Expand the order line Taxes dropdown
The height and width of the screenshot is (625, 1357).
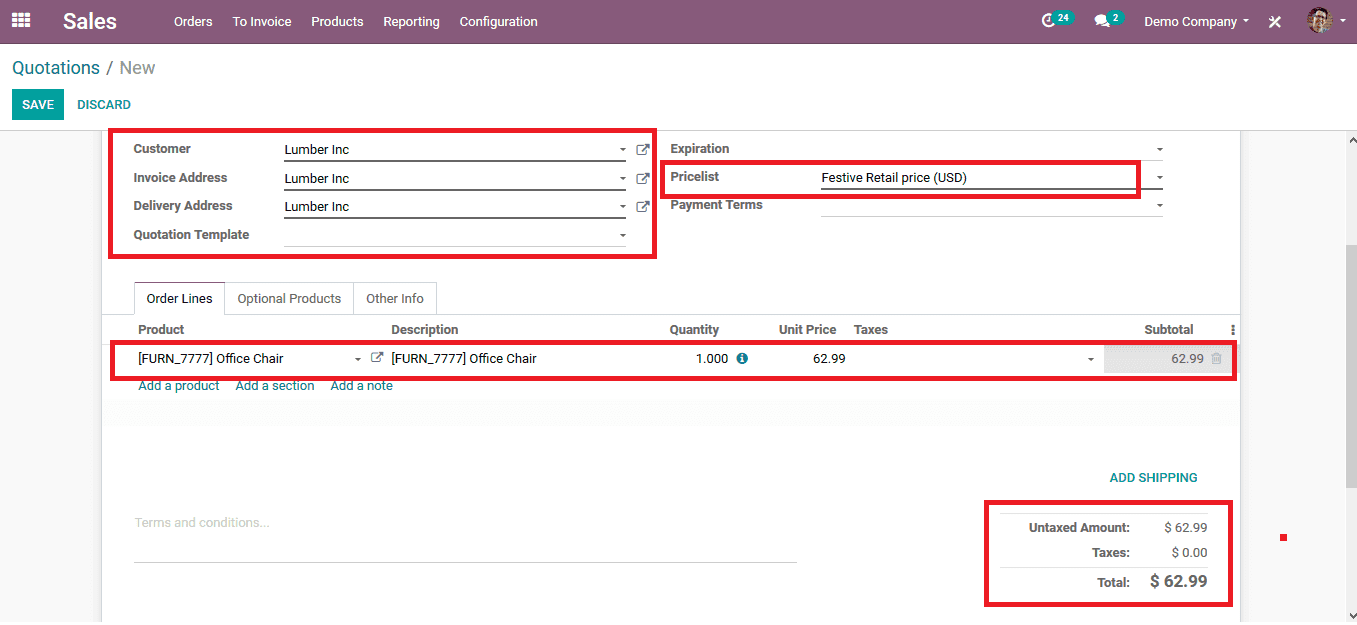[x=1091, y=359]
